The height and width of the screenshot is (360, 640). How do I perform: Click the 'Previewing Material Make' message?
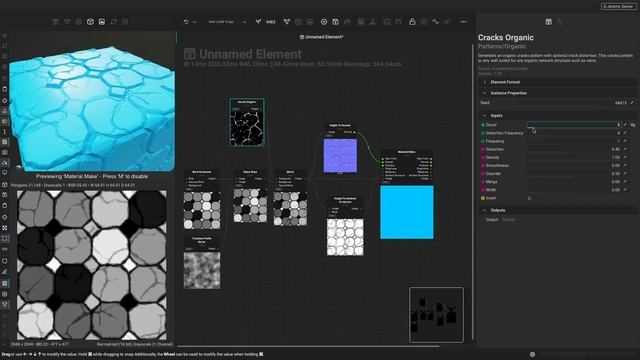tap(92, 176)
